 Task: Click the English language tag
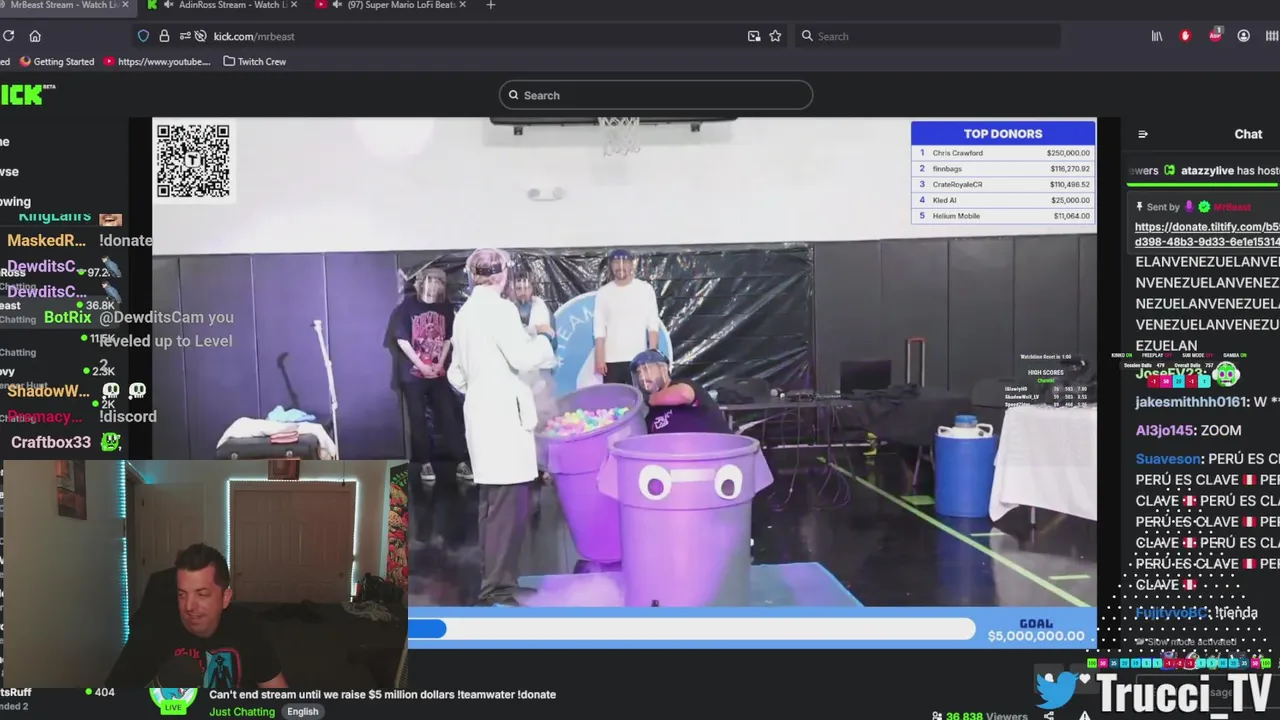pyautogui.click(x=302, y=712)
